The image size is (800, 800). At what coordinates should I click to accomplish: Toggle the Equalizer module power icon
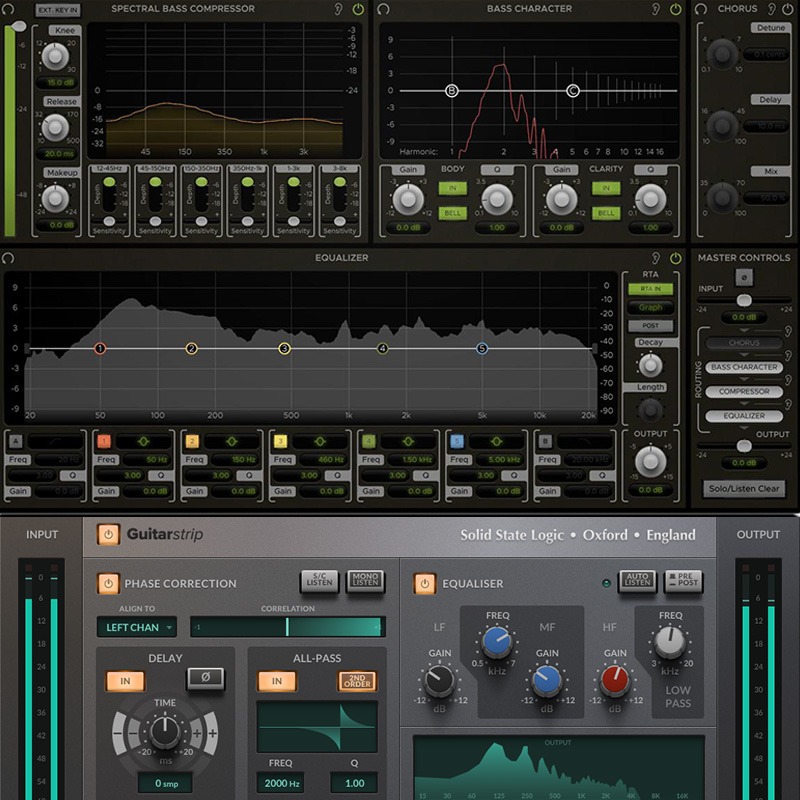pyautogui.click(x=676, y=258)
